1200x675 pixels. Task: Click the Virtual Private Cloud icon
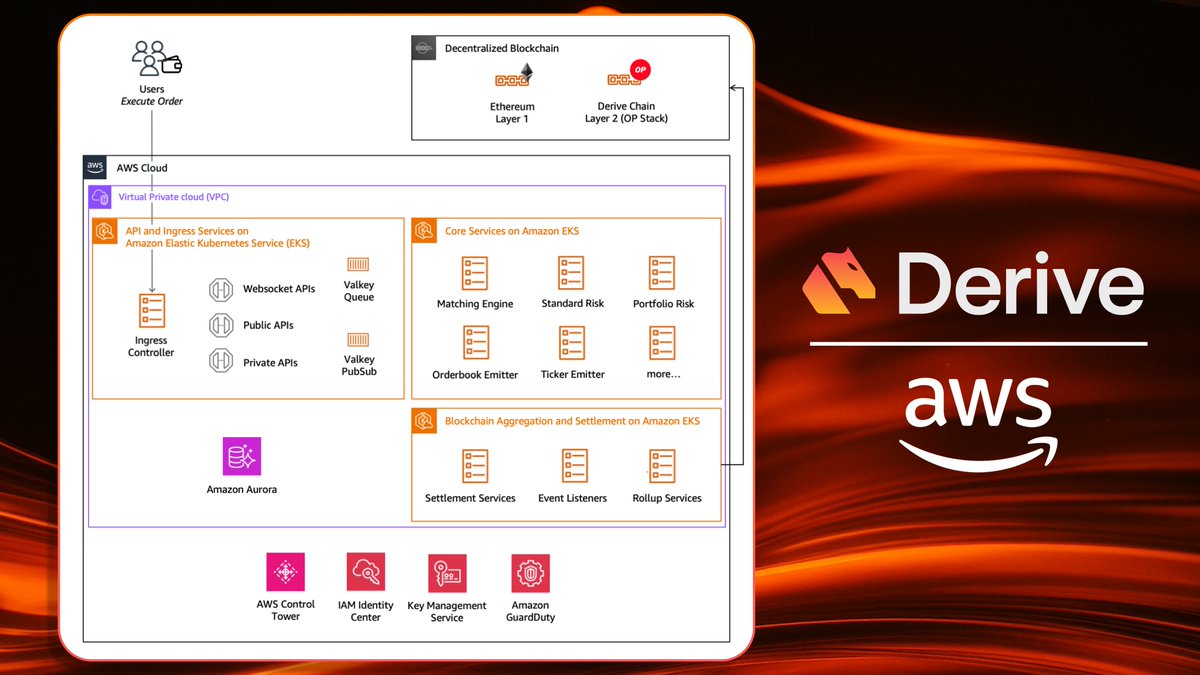click(100, 197)
